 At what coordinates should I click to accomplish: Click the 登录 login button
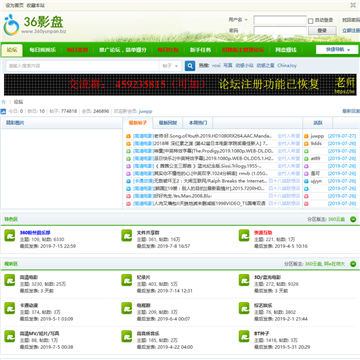[x=322, y=31]
